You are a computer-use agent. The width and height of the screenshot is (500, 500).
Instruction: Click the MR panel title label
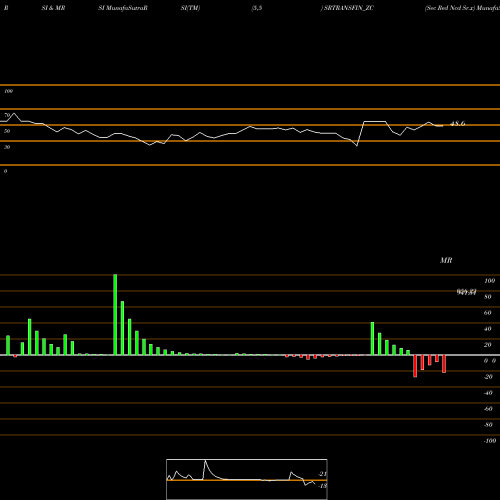(446, 260)
